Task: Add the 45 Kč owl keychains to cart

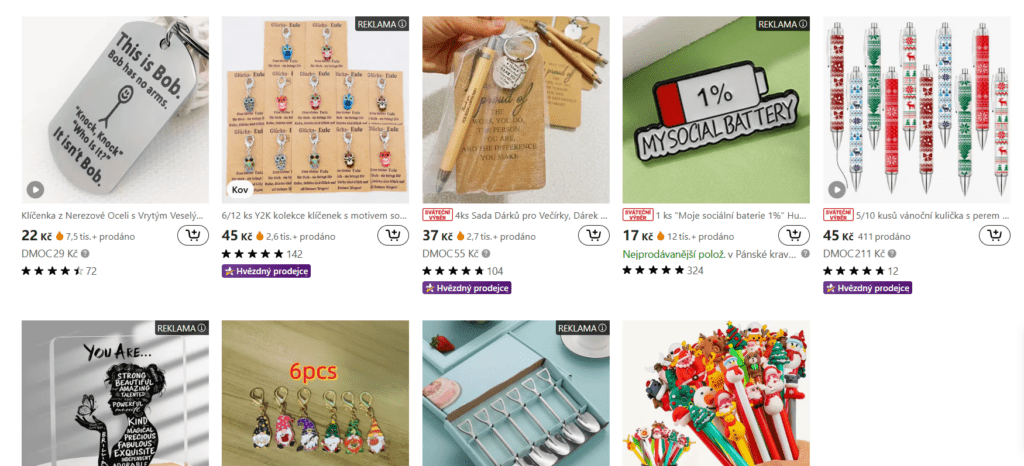Action: click(393, 236)
